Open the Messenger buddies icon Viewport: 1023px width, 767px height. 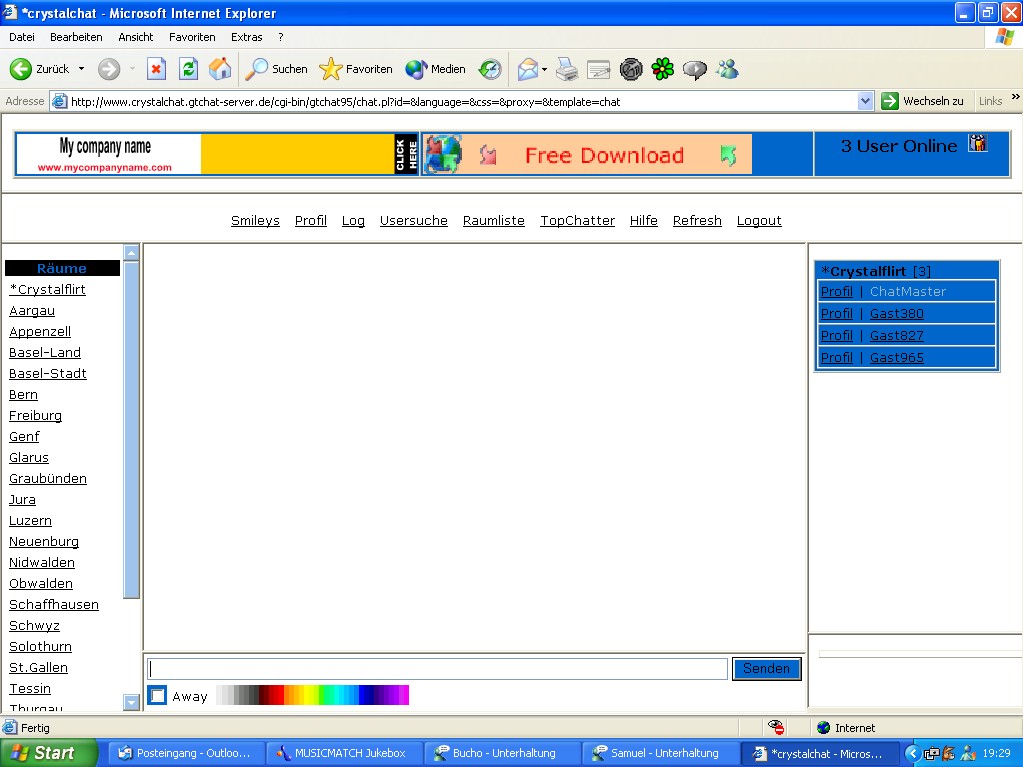(727, 69)
